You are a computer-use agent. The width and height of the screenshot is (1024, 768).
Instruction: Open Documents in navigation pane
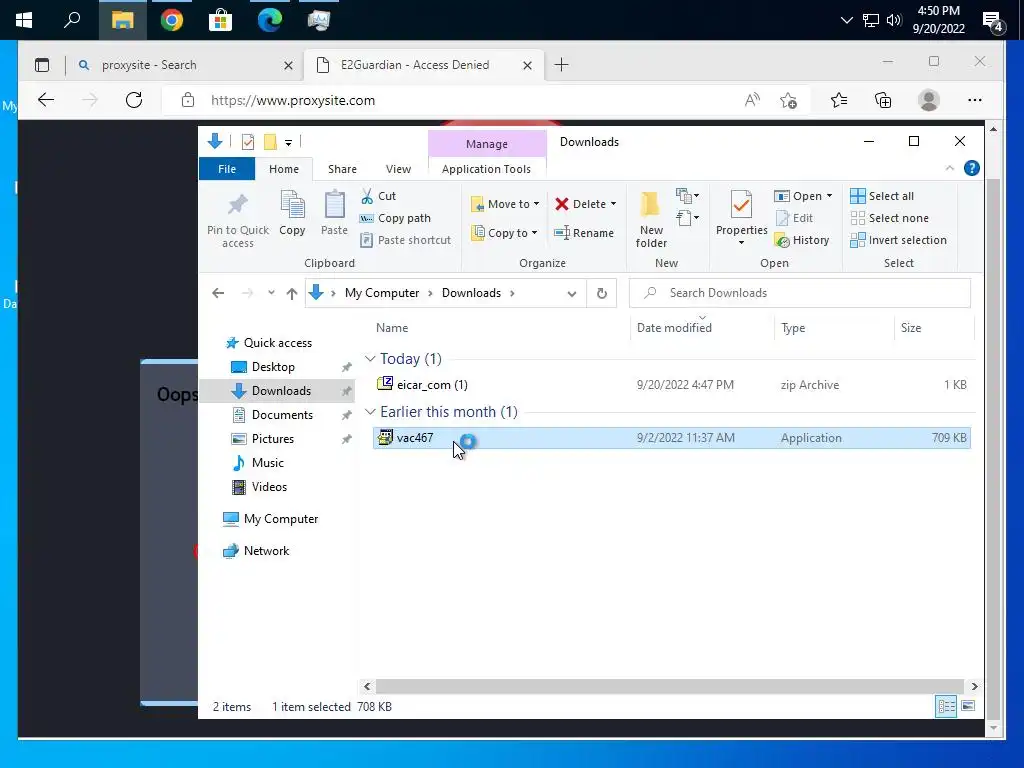pyautogui.click(x=282, y=415)
